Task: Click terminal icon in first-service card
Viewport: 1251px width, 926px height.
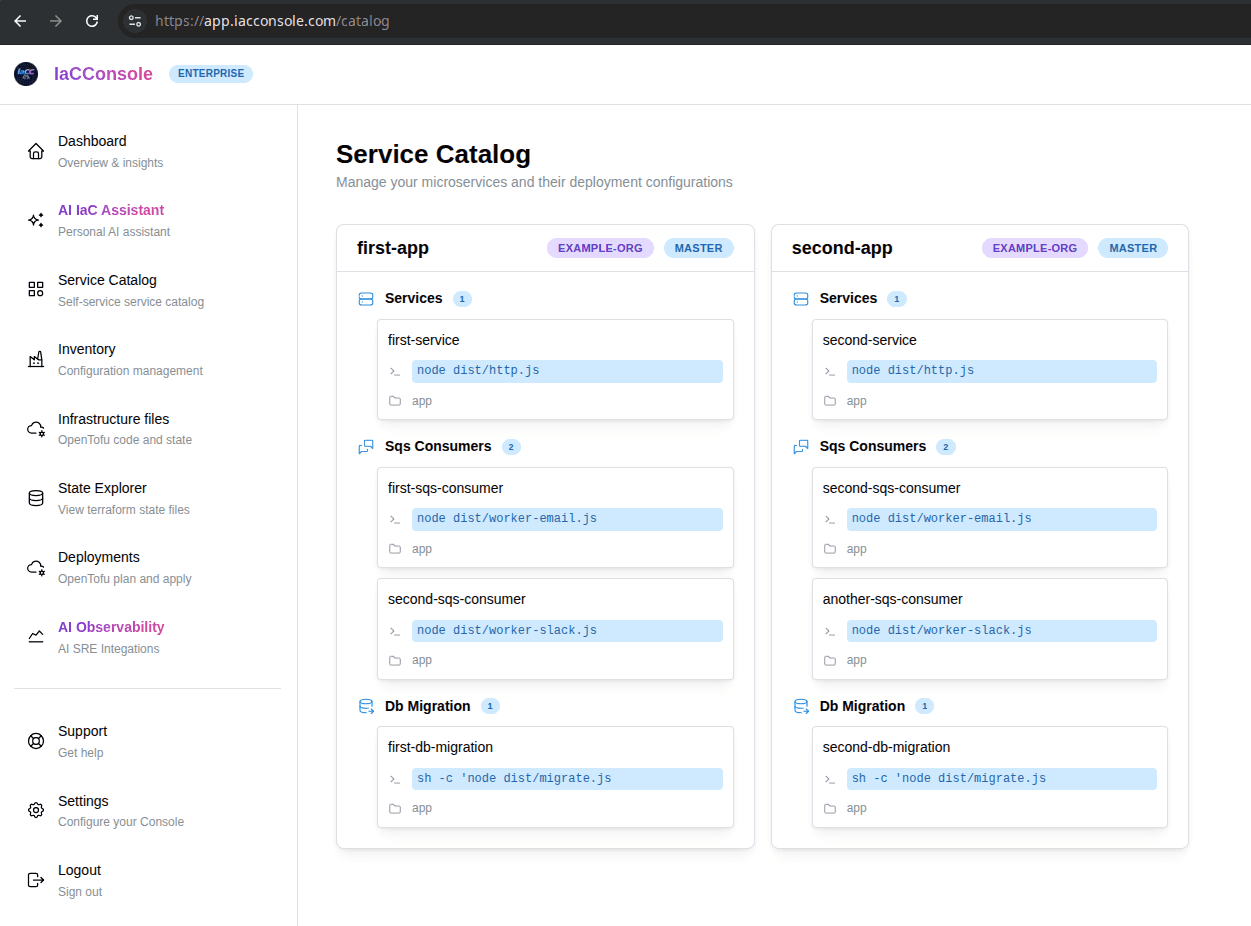Action: (x=395, y=371)
